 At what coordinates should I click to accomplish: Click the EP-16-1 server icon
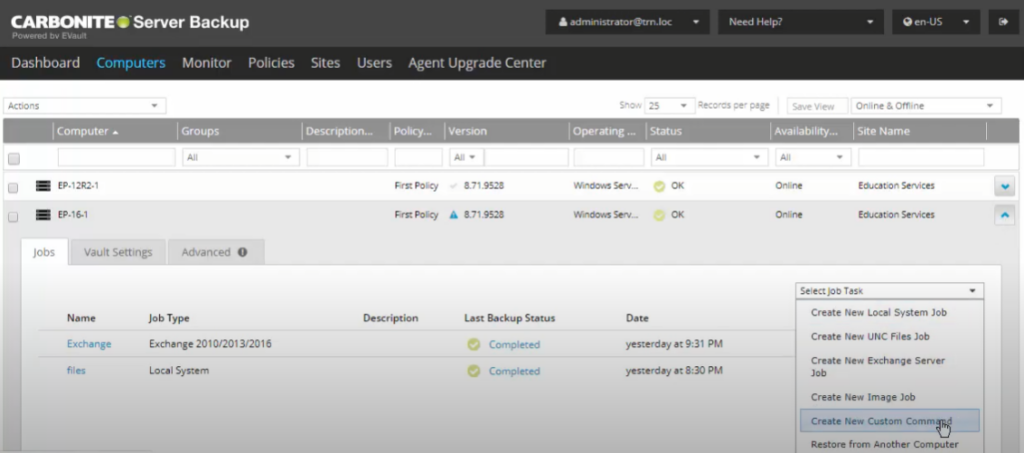(x=43, y=215)
